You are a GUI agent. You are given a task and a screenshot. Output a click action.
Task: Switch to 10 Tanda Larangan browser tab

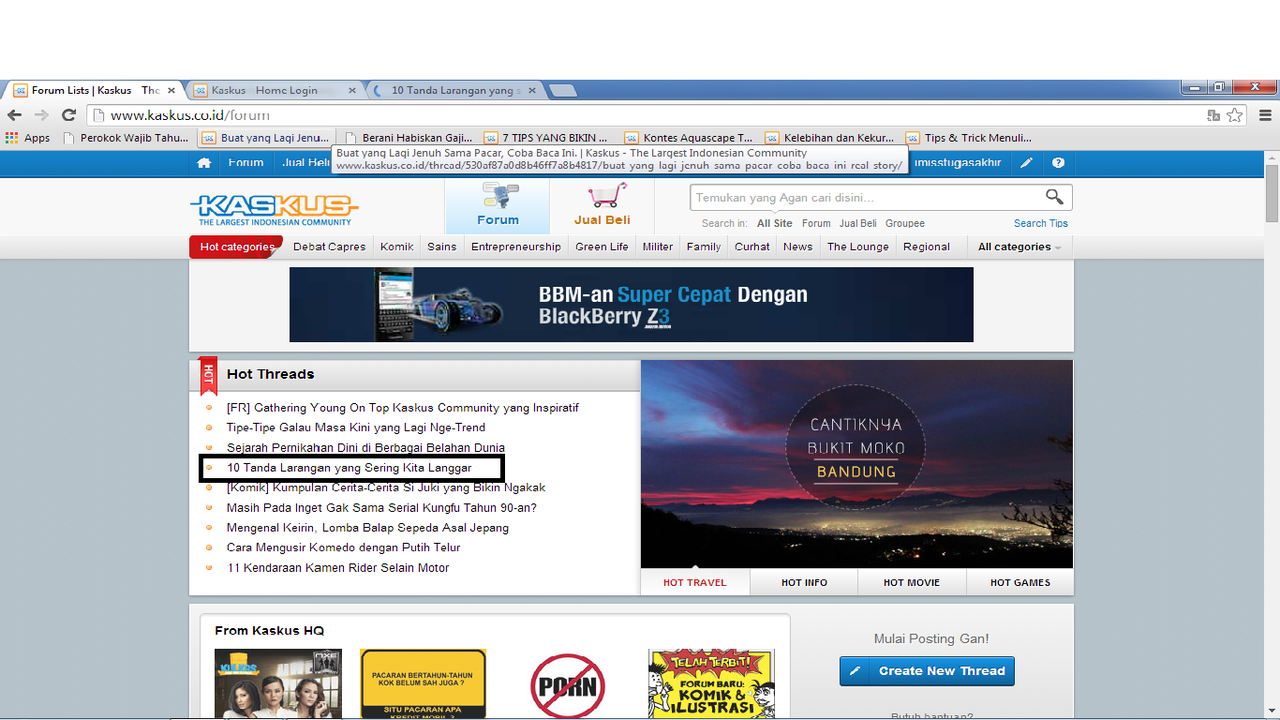coord(453,90)
